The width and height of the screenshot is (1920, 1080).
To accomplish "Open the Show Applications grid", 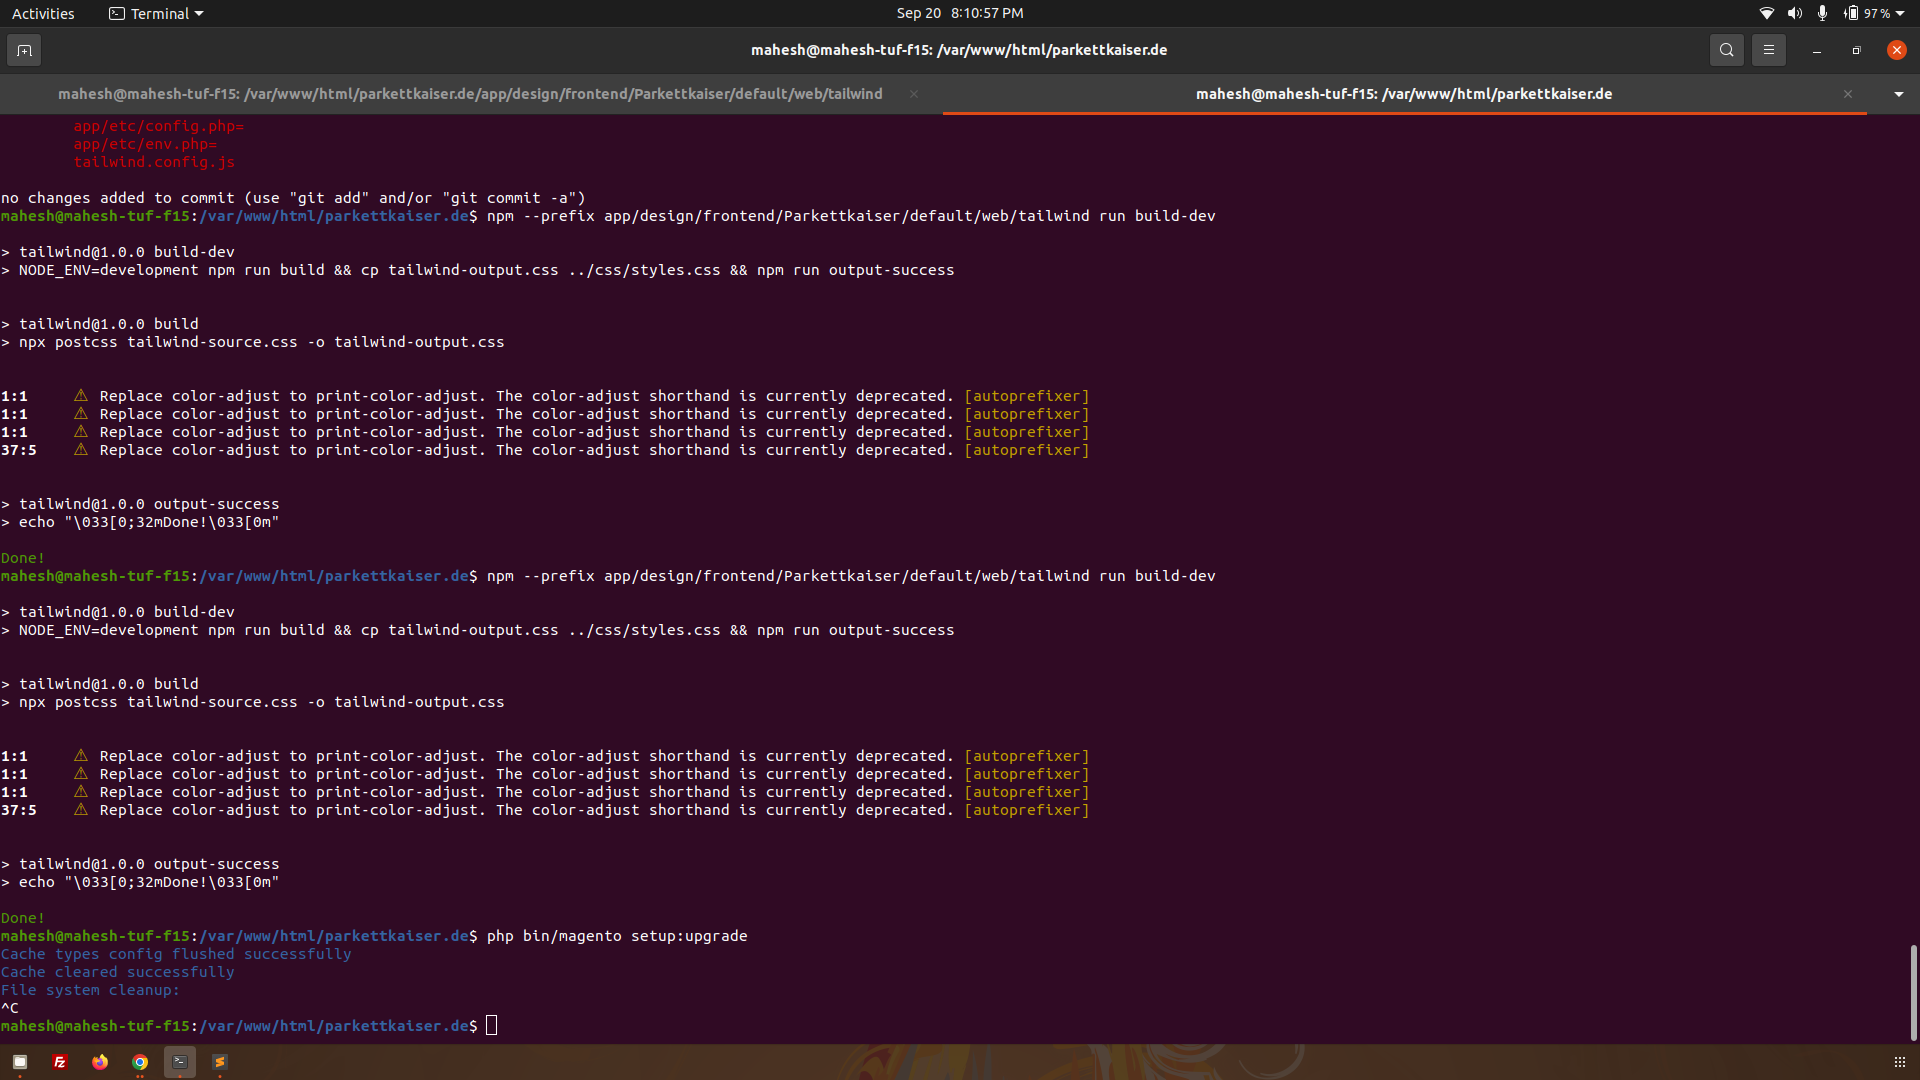I will [x=1900, y=1062].
